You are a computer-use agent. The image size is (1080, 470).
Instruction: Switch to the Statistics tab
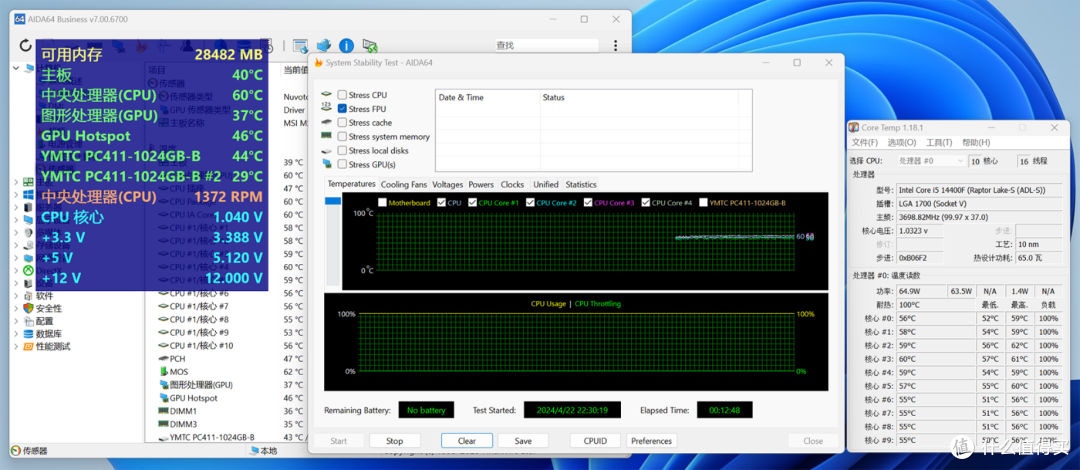click(x=581, y=185)
